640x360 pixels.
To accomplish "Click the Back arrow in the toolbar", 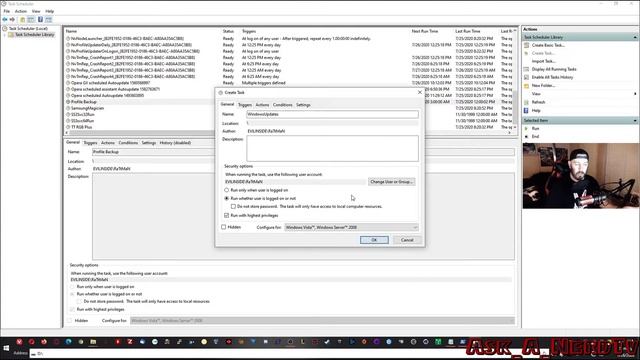I will (5, 20).
